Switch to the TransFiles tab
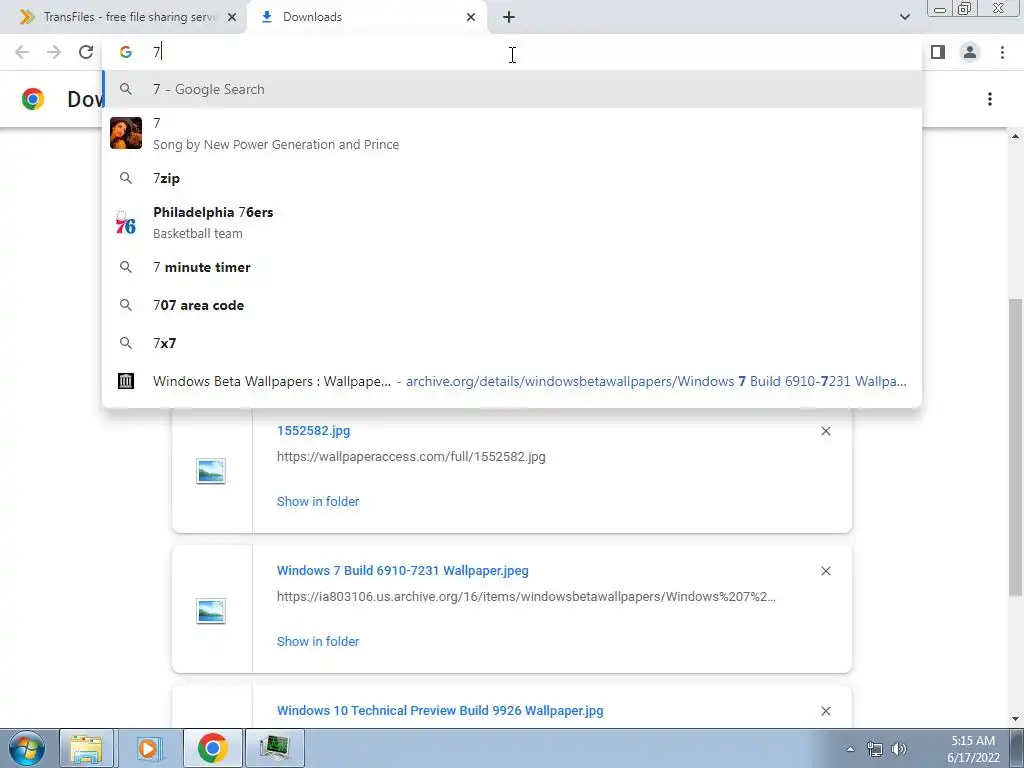 [x=123, y=17]
